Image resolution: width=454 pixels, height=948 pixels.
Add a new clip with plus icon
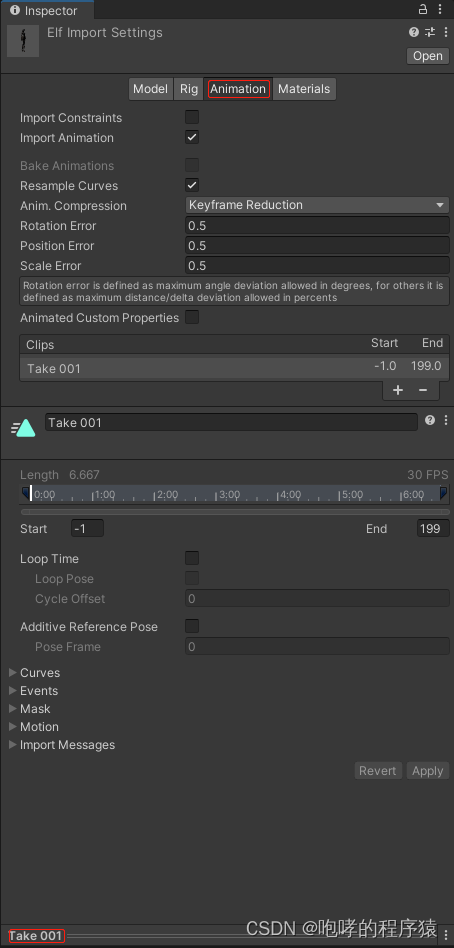(x=398, y=390)
